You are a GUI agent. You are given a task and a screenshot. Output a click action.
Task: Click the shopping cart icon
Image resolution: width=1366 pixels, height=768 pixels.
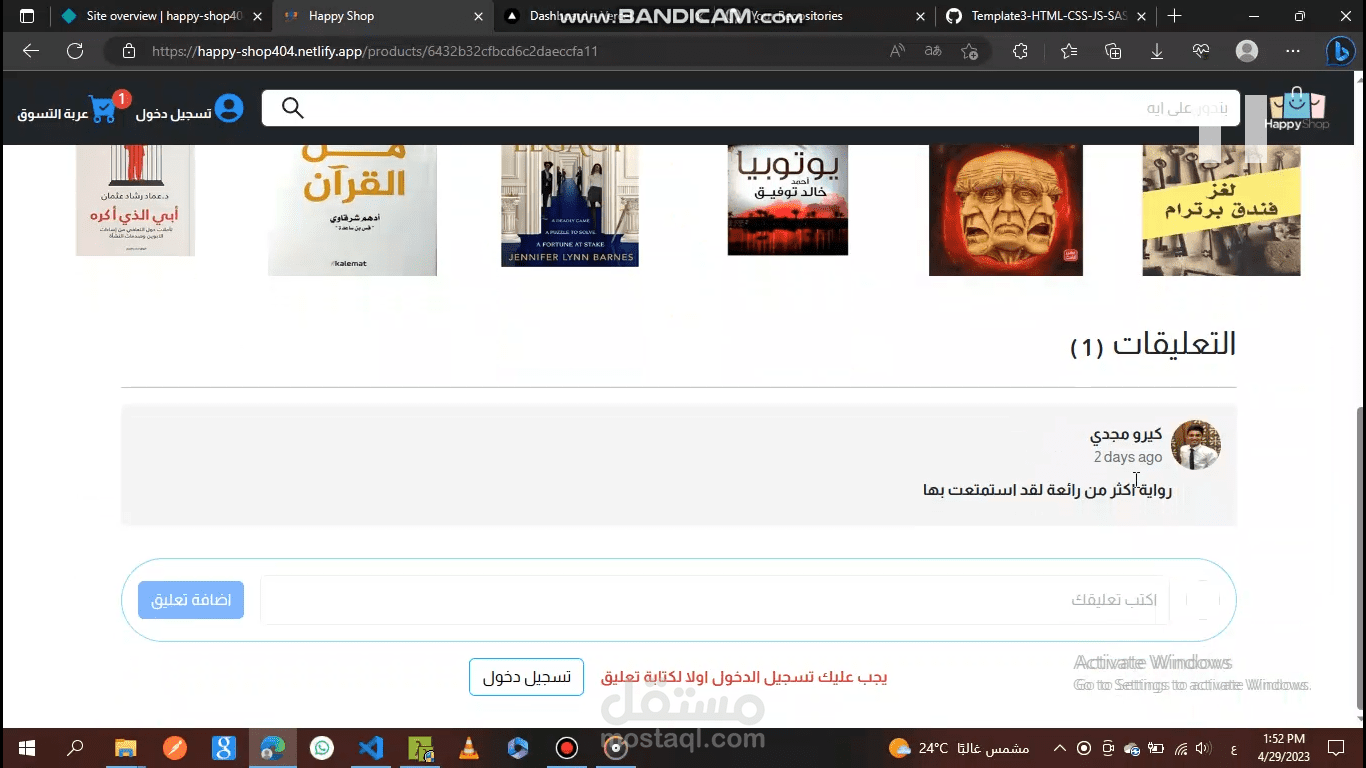click(104, 109)
